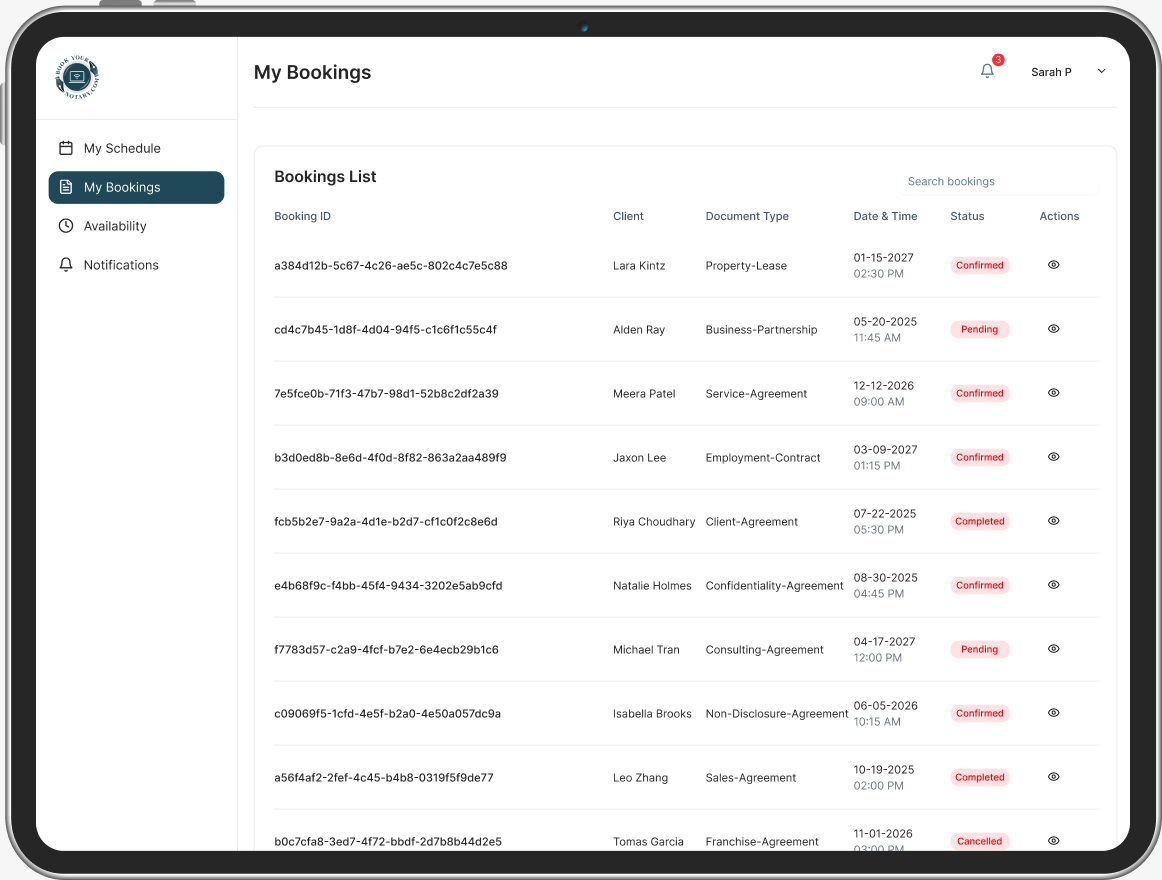This screenshot has height=880, width=1162.
Task: Click the Status column header
Action: coord(967,216)
